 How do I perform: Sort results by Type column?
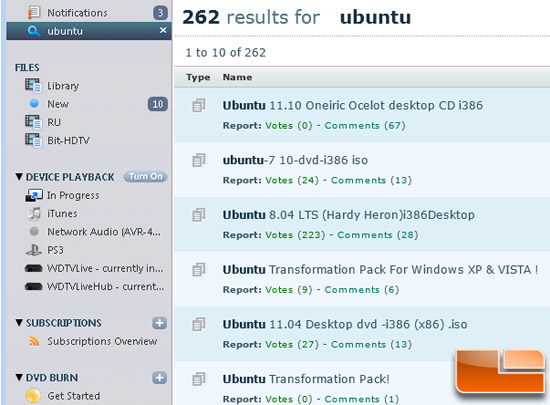point(198,77)
